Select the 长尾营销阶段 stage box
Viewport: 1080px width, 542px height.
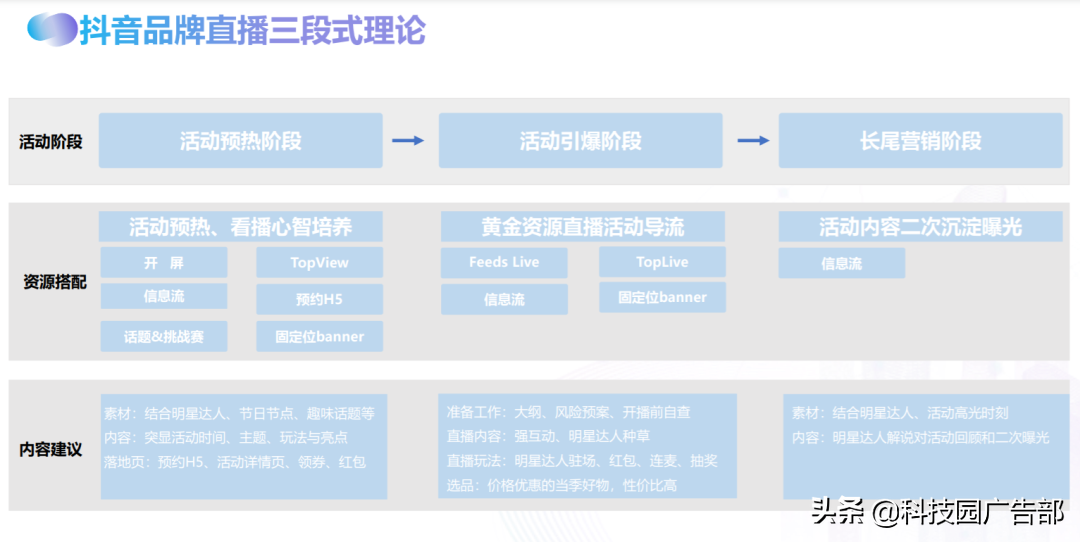(x=920, y=141)
